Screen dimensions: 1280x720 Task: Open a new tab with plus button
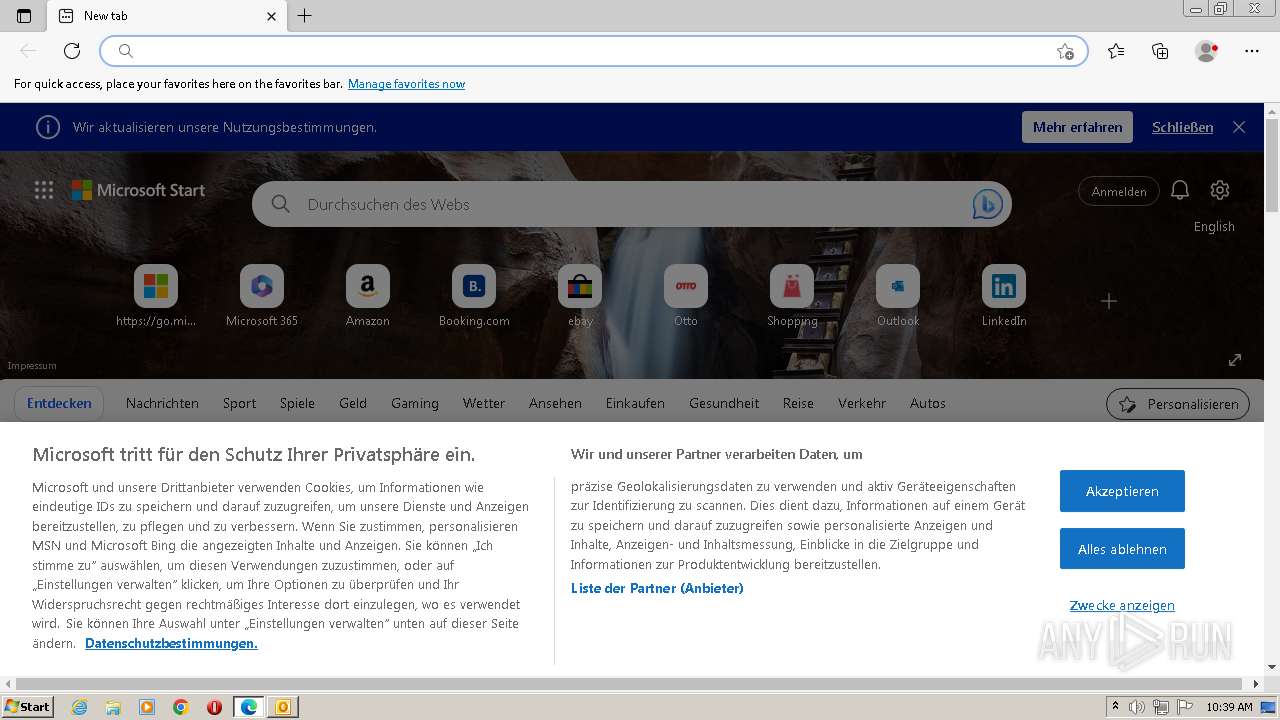click(x=305, y=15)
